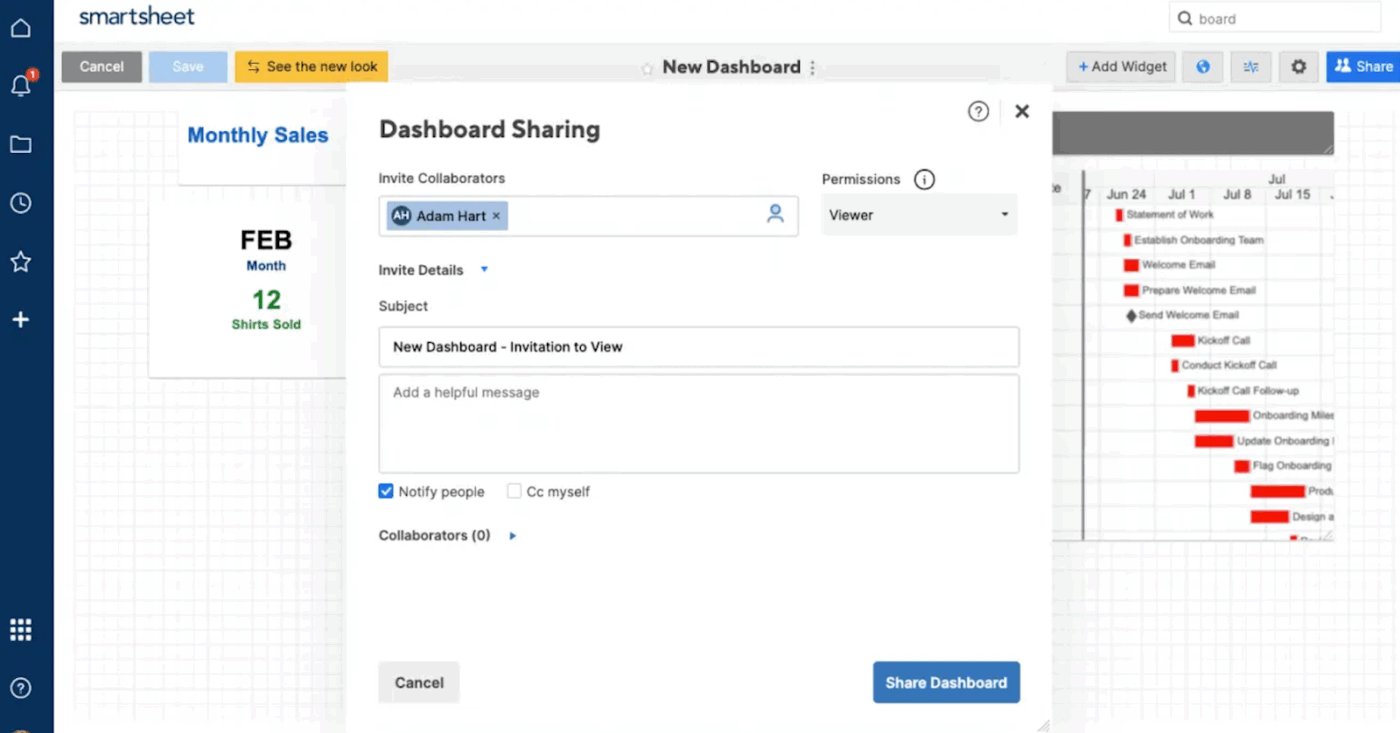Open dashboard settings with the gear icon
The width and height of the screenshot is (1400, 733).
click(x=1298, y=66)
